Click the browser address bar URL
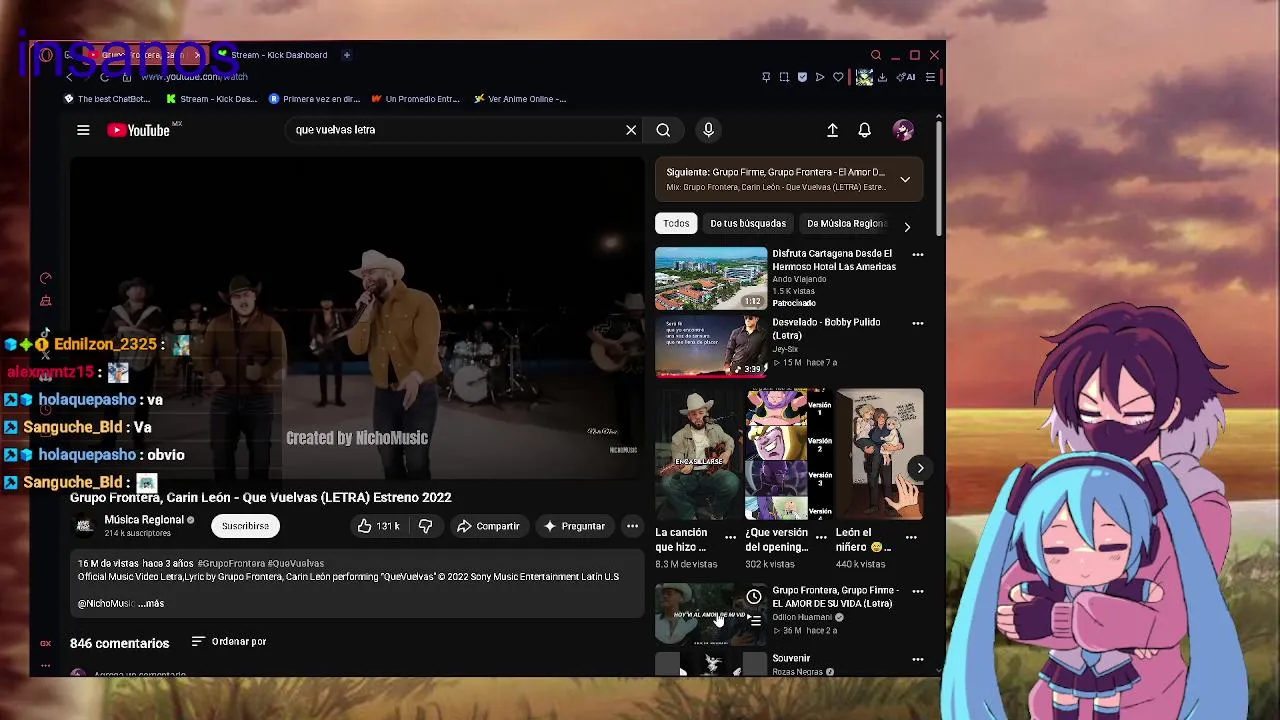The width and height of the screenshot is (1280, 720). coord(194,77)
